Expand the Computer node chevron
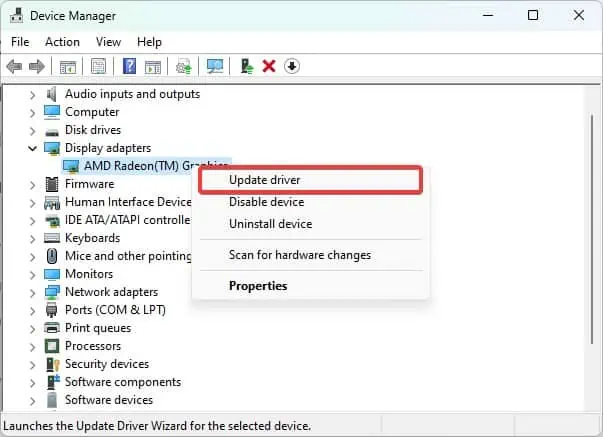The width and height of the screenshot is (603, 437). (32, 113)
